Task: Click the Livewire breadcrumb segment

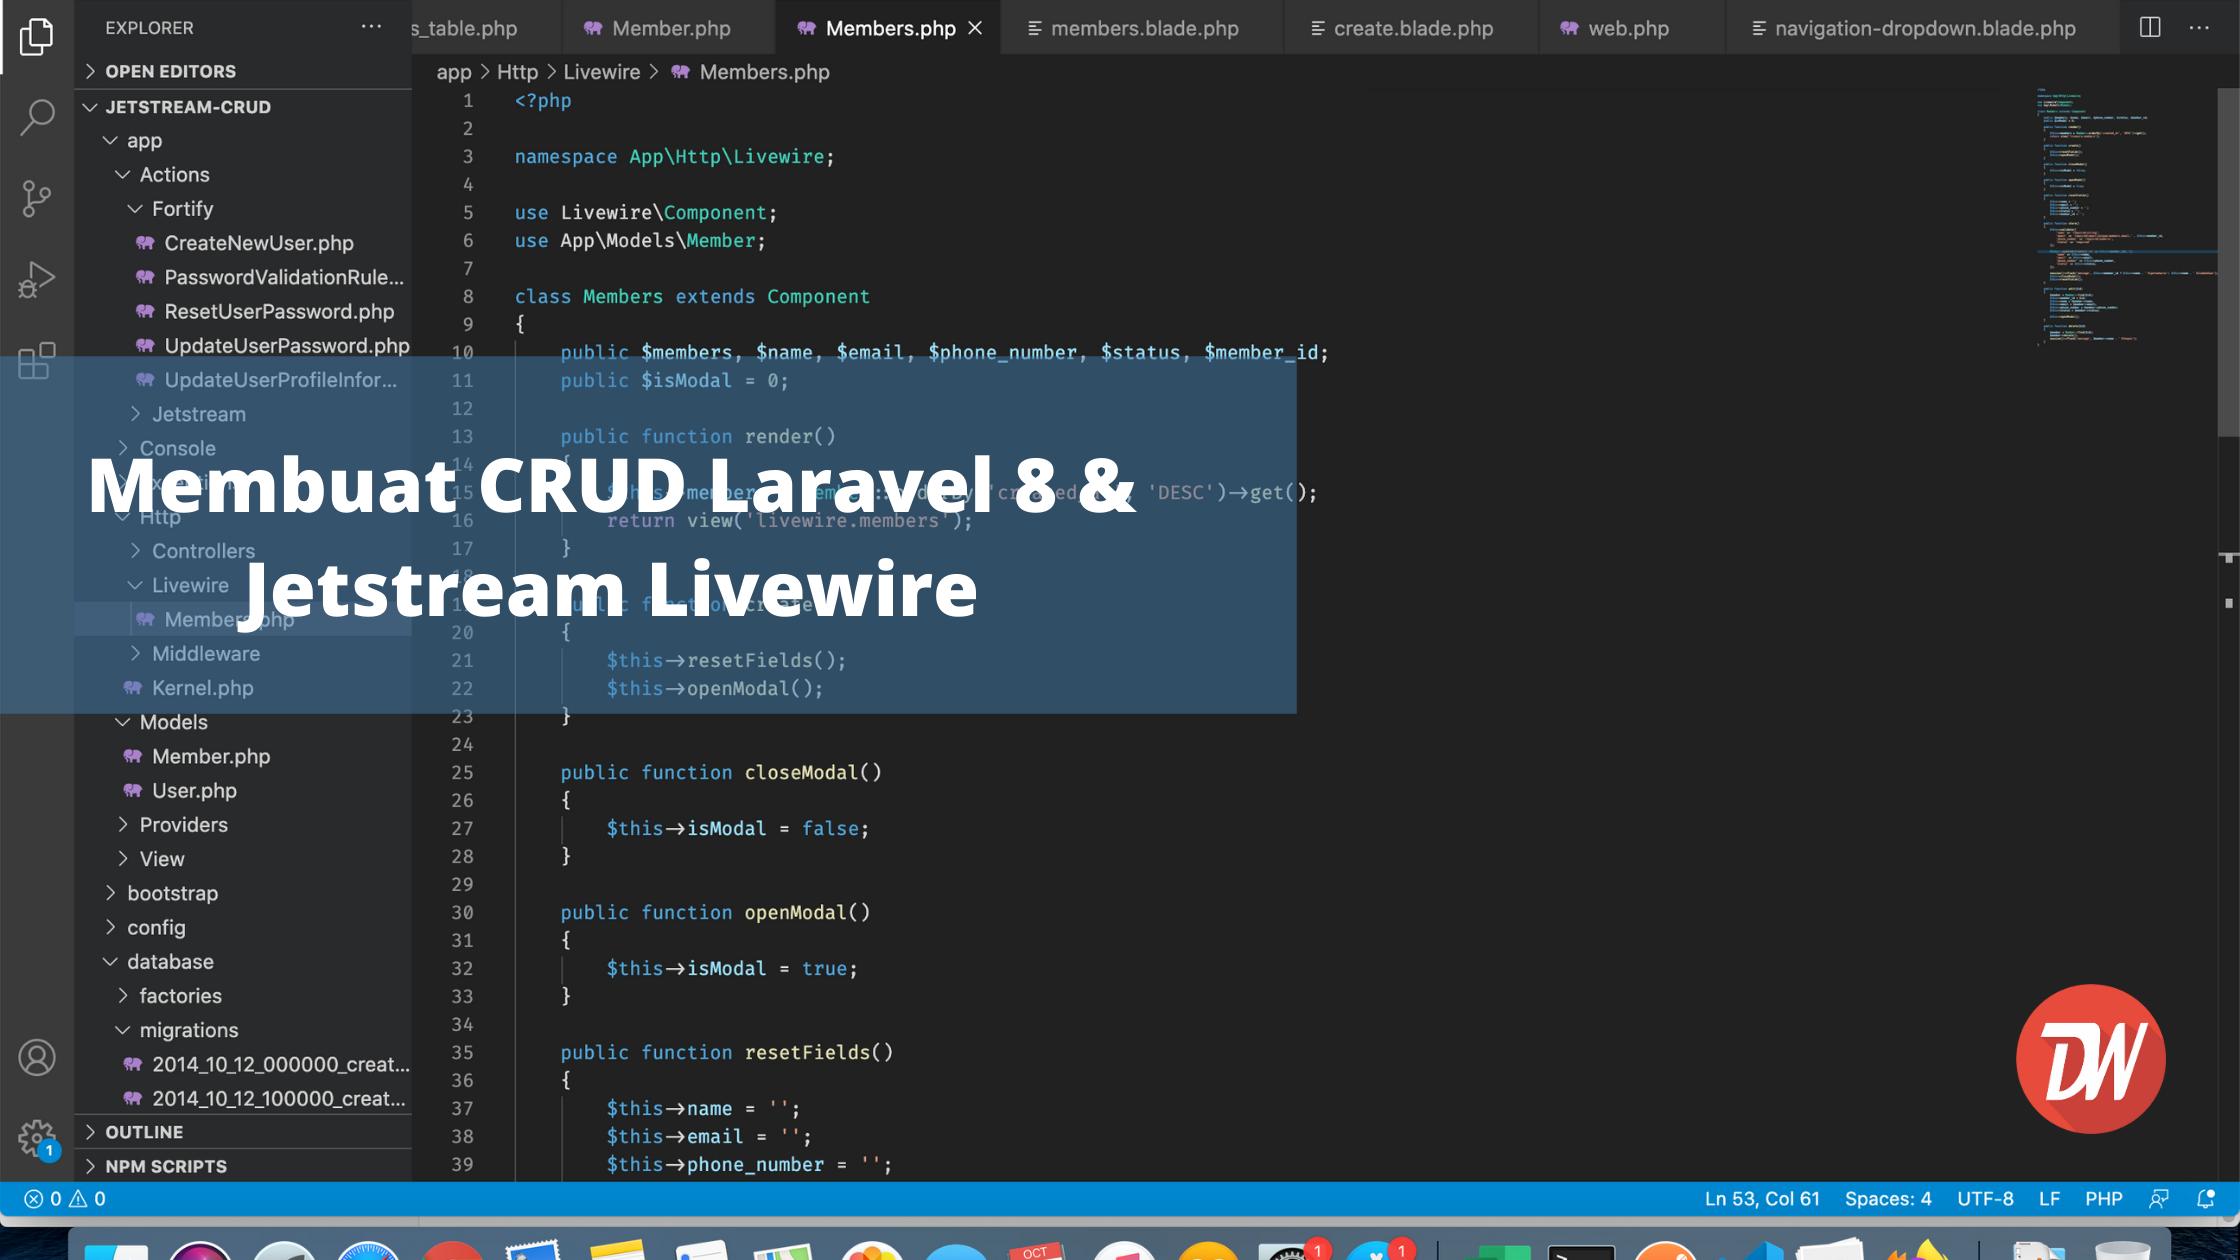Action: pyautogui.click(x=601, y=72)
